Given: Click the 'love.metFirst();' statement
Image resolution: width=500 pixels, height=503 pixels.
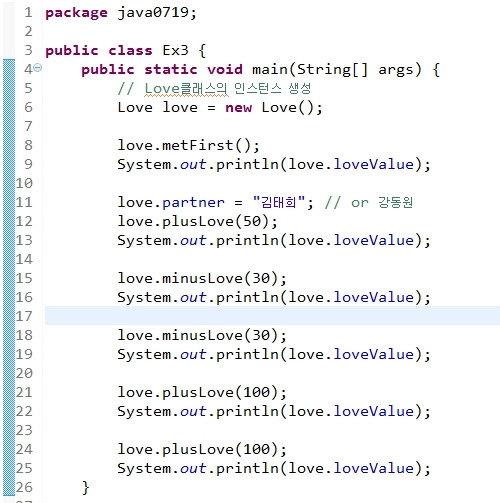Looking at the screenshot, I should [x=188, y=145].
